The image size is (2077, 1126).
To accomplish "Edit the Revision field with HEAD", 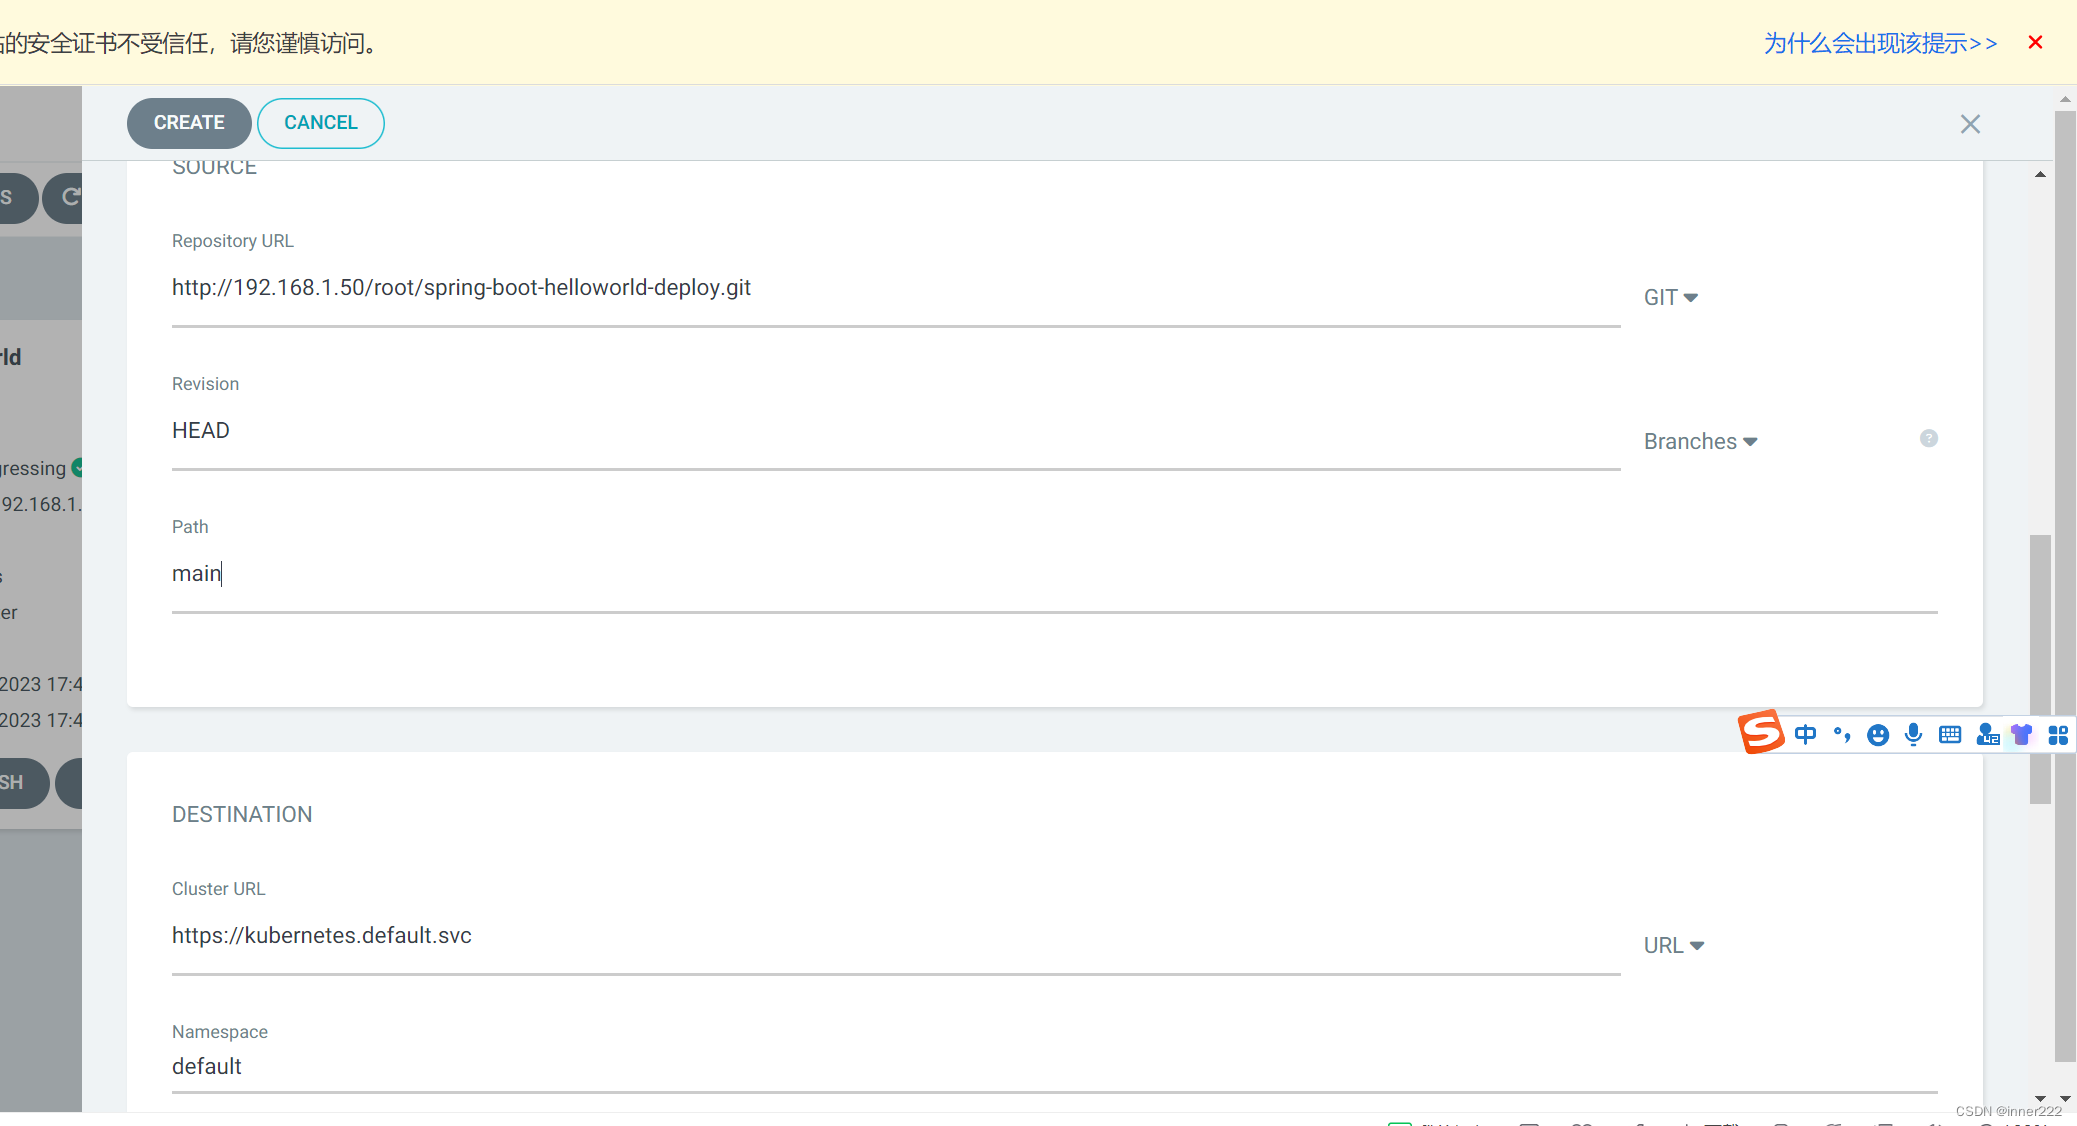I will click(x=895, y=431).
